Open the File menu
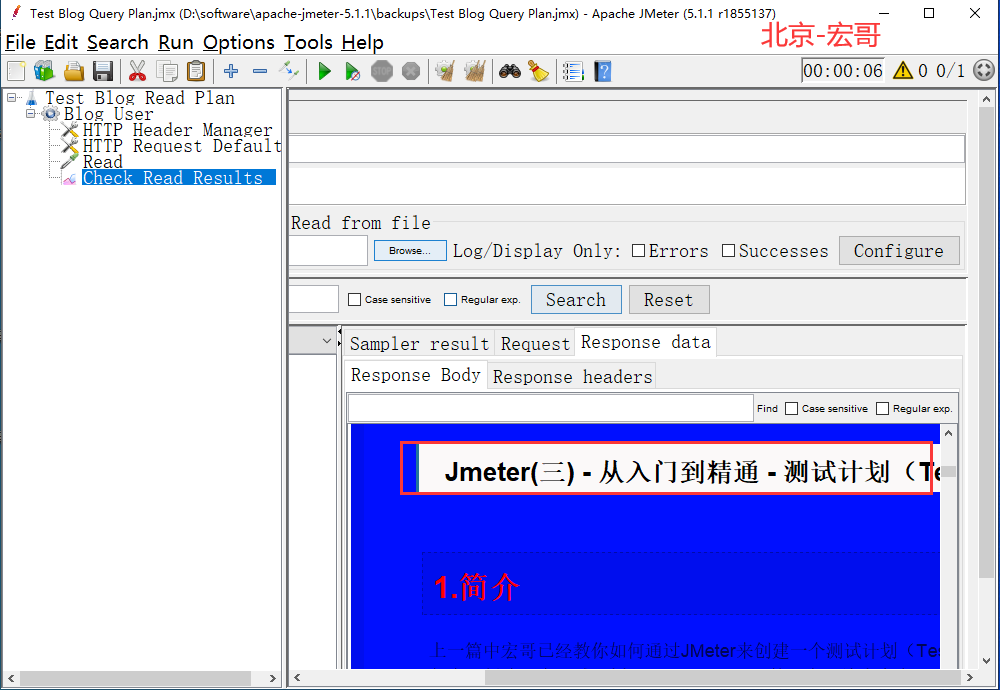The height and width of the screenshot is (690, 1000). click(x=20, y=43)
